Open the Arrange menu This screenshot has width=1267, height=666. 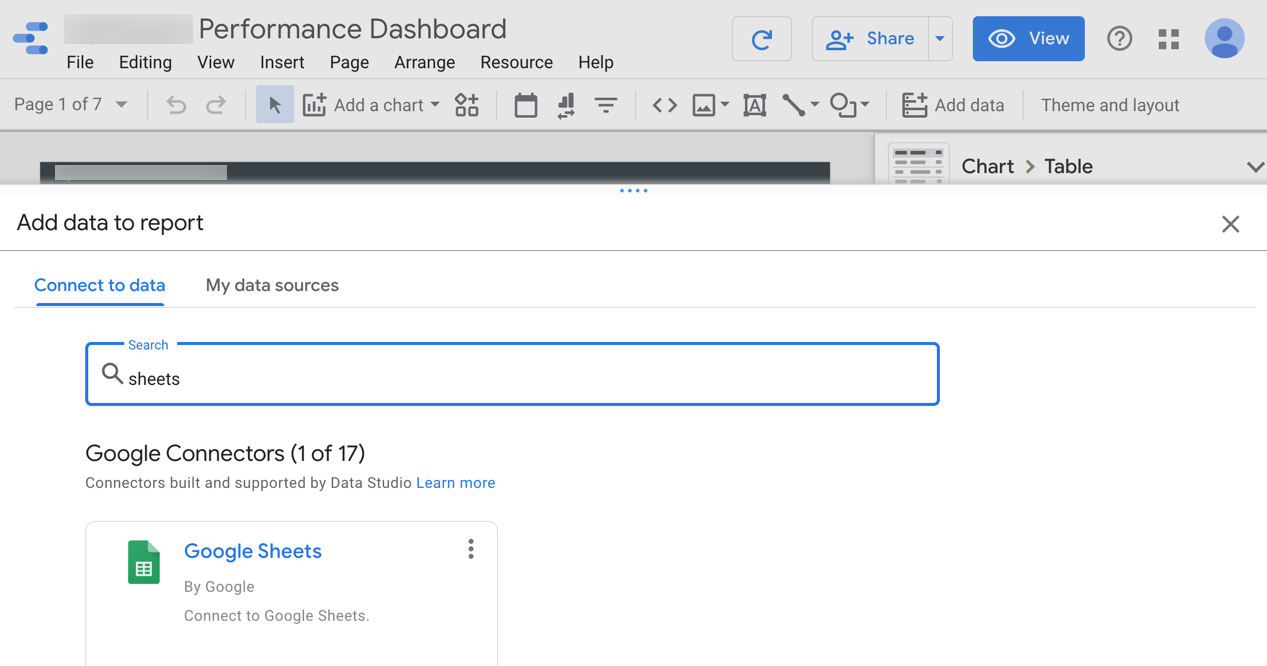[x=425, y=62]
